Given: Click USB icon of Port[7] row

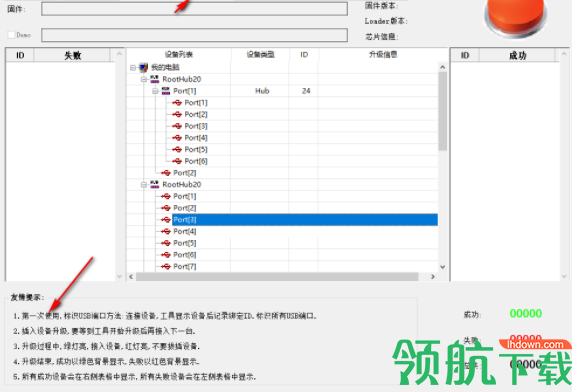Looking at the screenshot, I should click(x=166, y=267).
